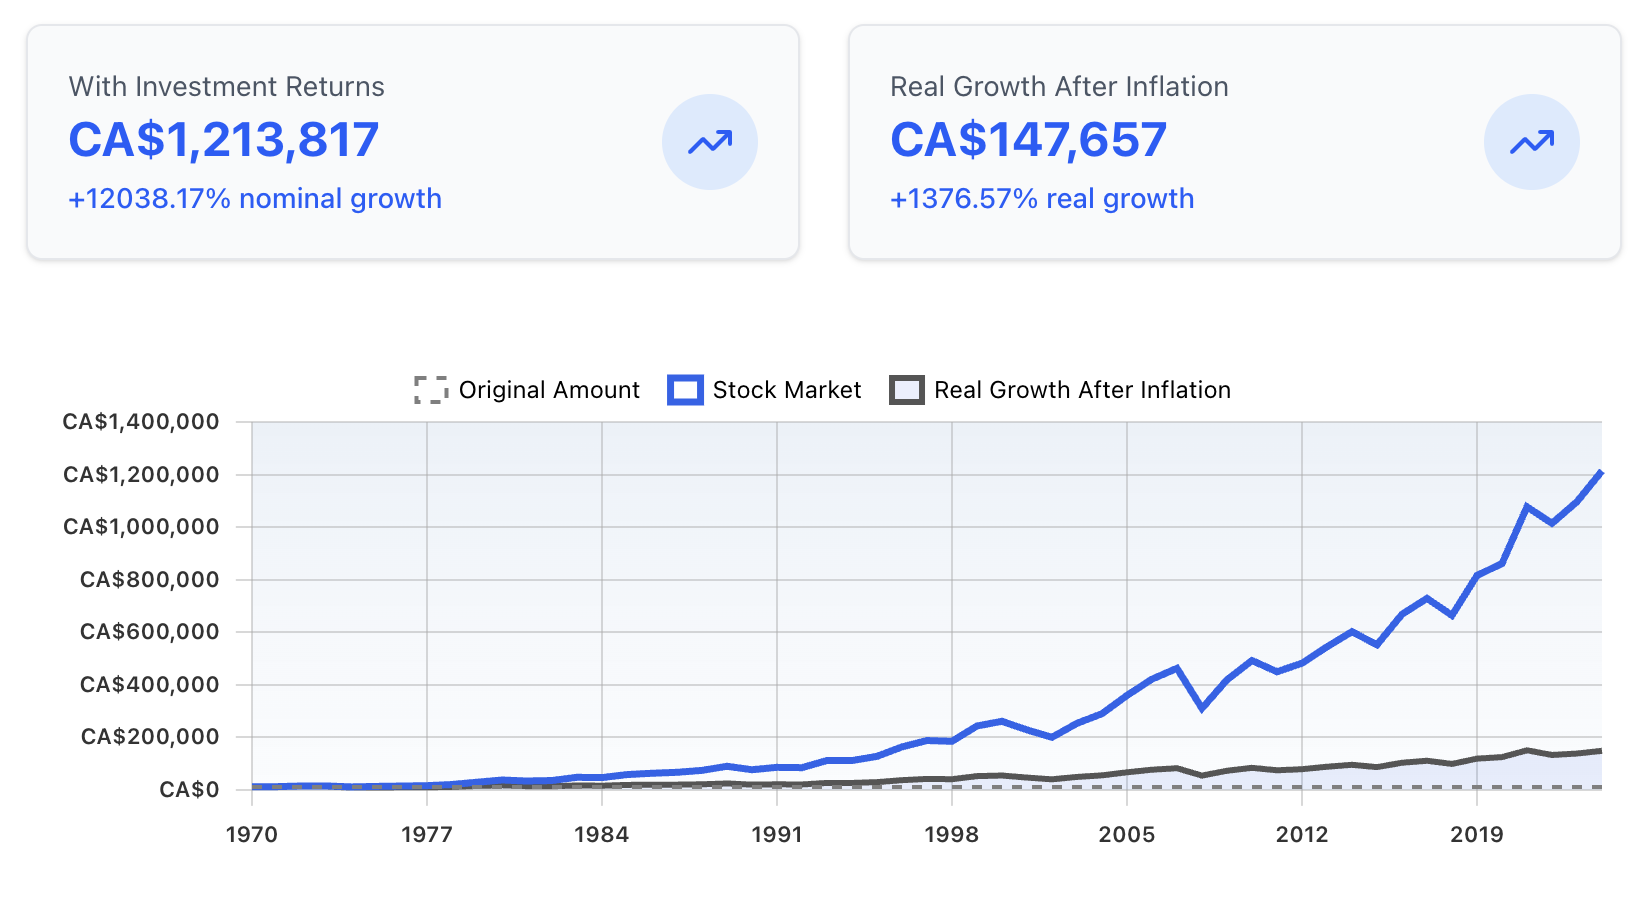Click the +12038.17% nominal growth text

(x=255, y=199)
